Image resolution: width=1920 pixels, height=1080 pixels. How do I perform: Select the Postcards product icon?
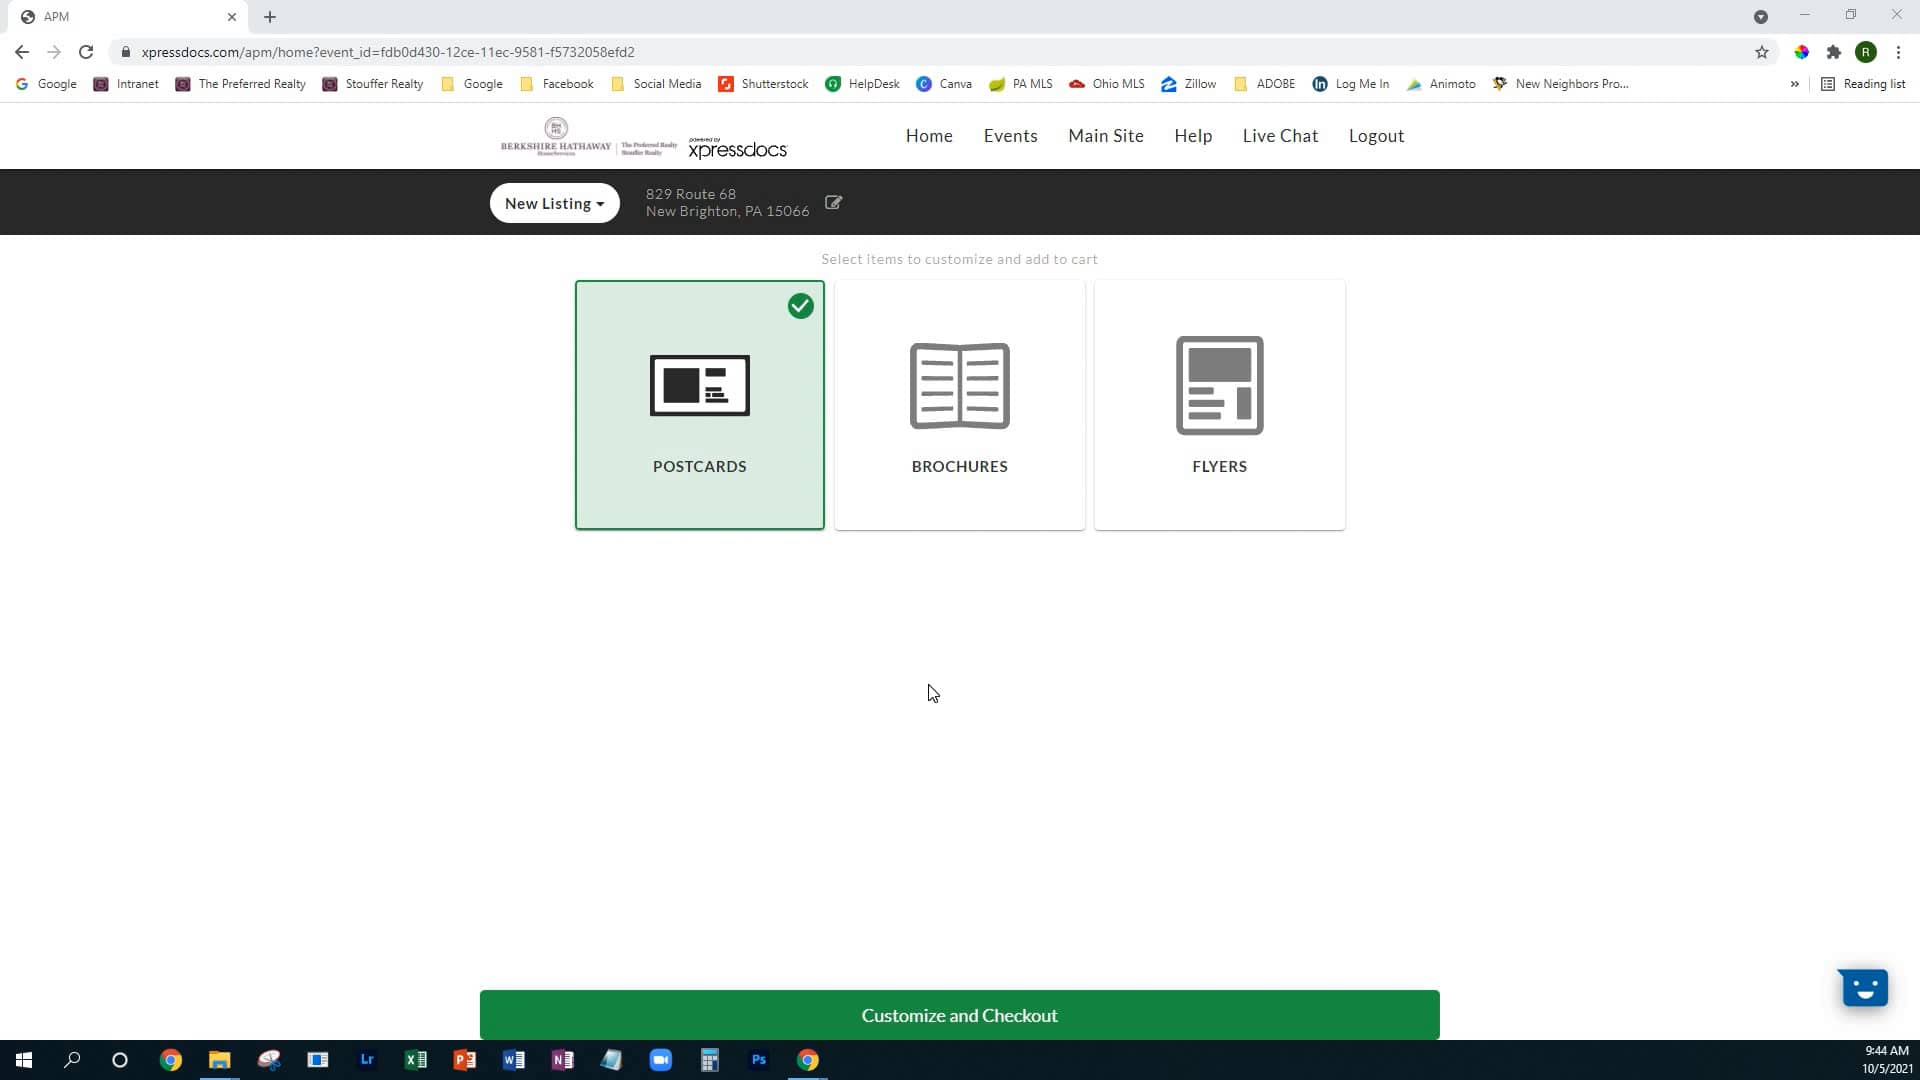[699, 385]
